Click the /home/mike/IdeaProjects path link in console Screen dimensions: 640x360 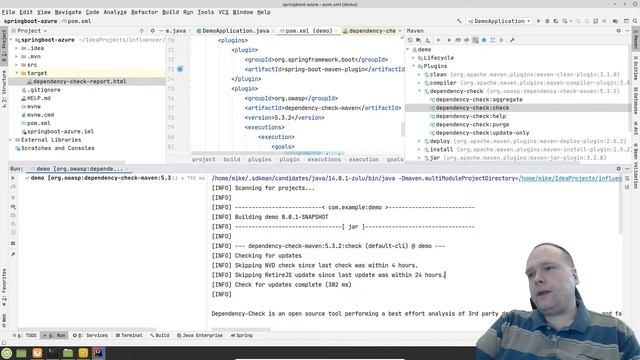point(570,178)
